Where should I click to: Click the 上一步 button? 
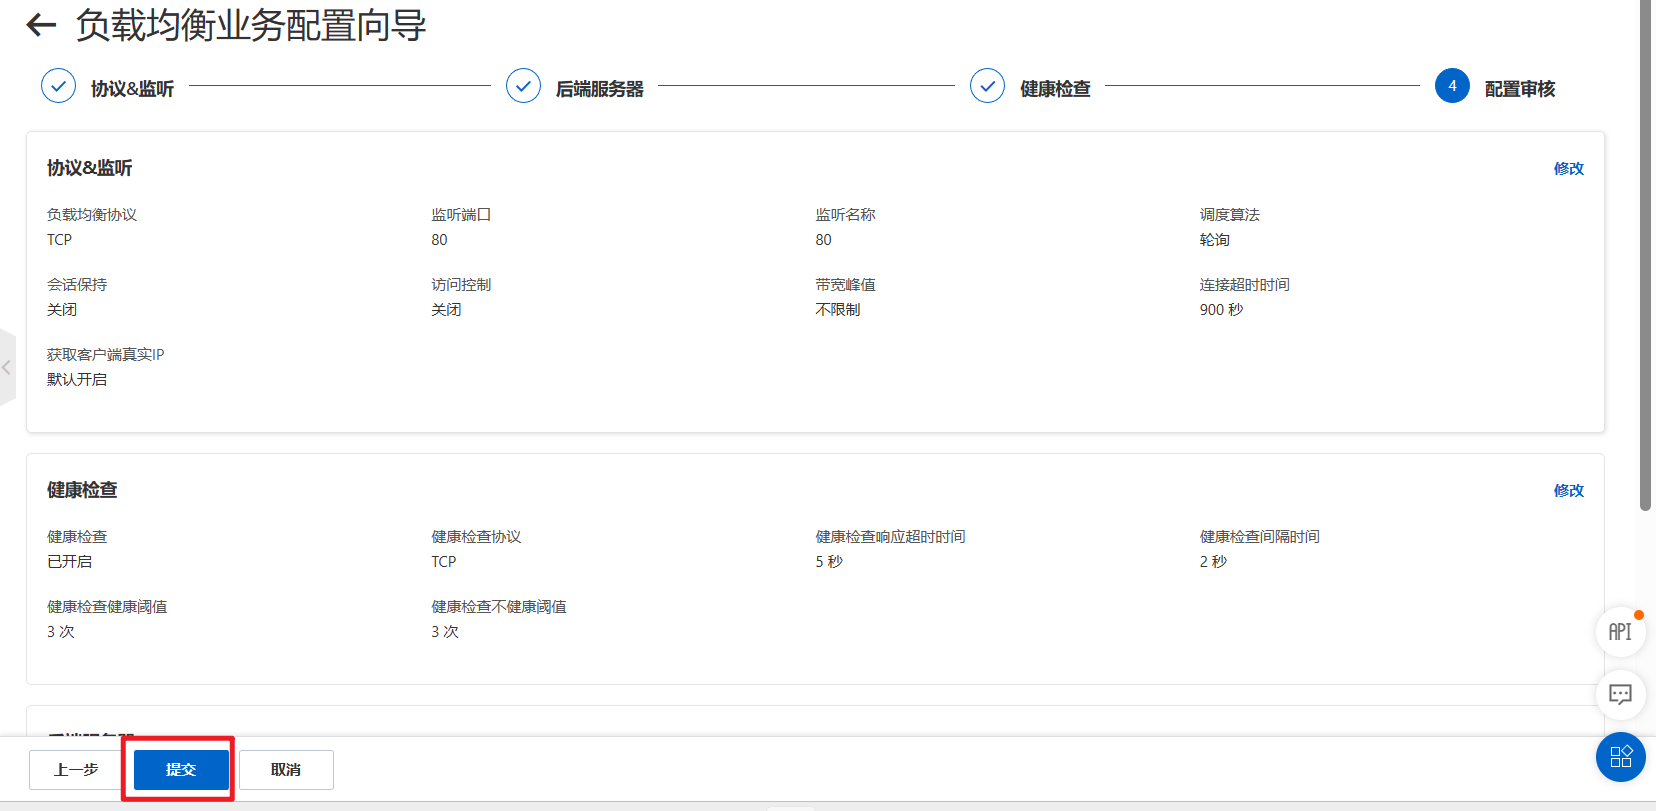[76, 770]
